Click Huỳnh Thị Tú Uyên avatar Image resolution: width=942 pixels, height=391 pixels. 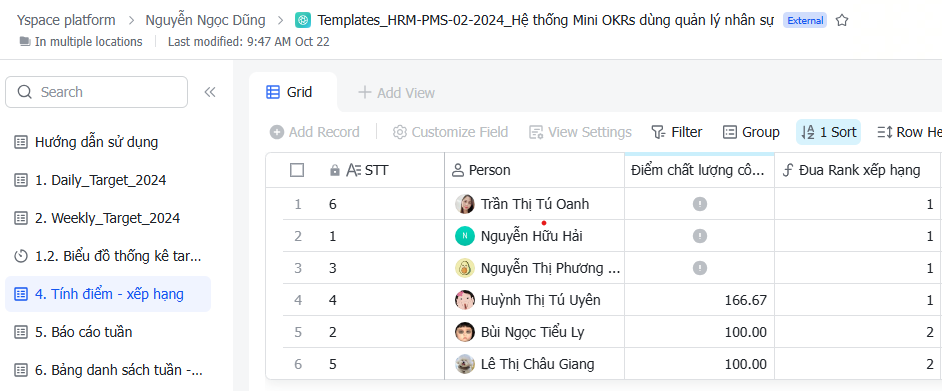pyautogui.click(x=465, y=300)
